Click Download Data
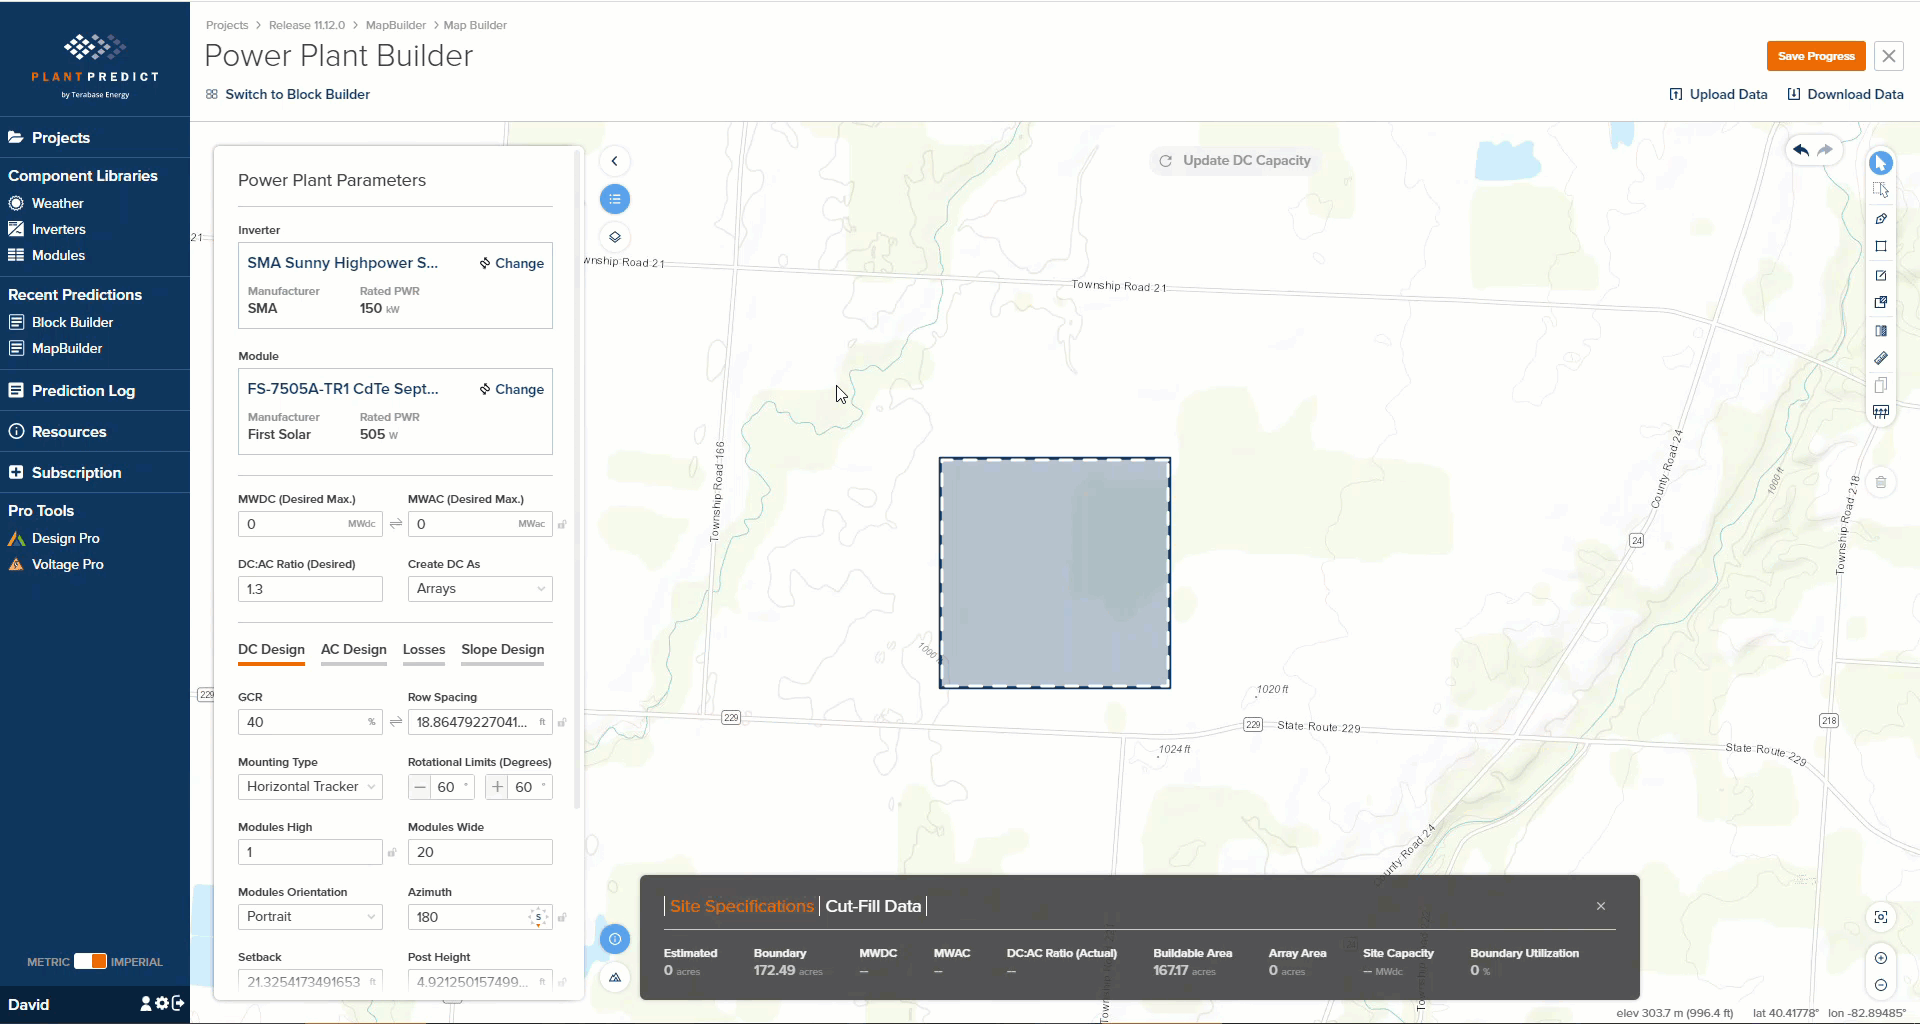1920x1024 pixels. 1845,94
